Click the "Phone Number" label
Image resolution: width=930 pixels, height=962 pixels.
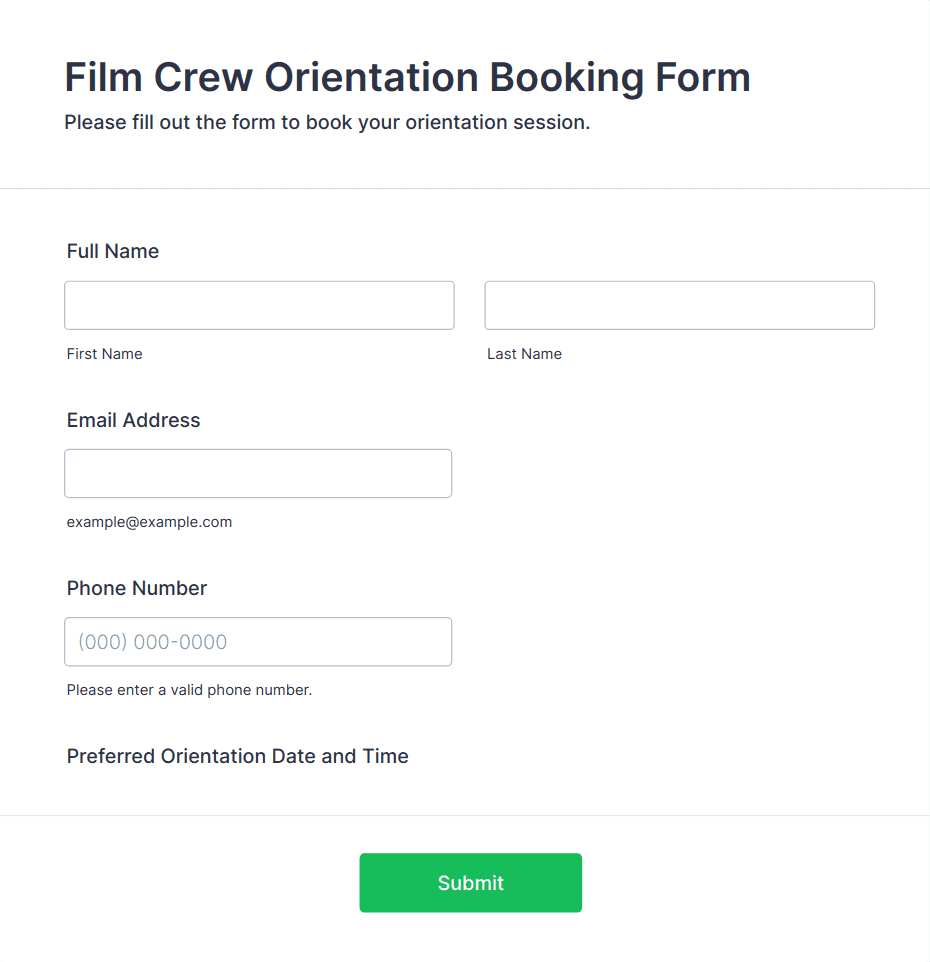(x=137, y=588)
